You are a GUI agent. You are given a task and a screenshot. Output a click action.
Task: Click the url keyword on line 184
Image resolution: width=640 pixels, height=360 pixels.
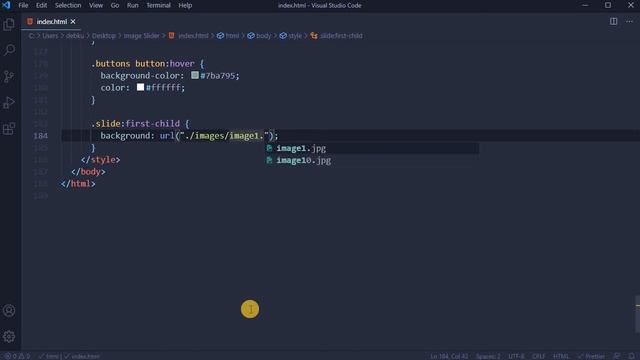(x=167, y=136)
